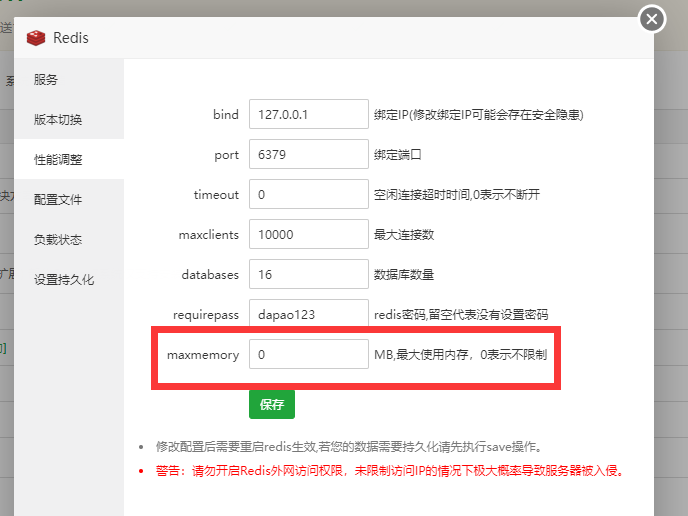The image size is (688, 516).
Task: View the 负载状态 tab
Action: point(69,240)
